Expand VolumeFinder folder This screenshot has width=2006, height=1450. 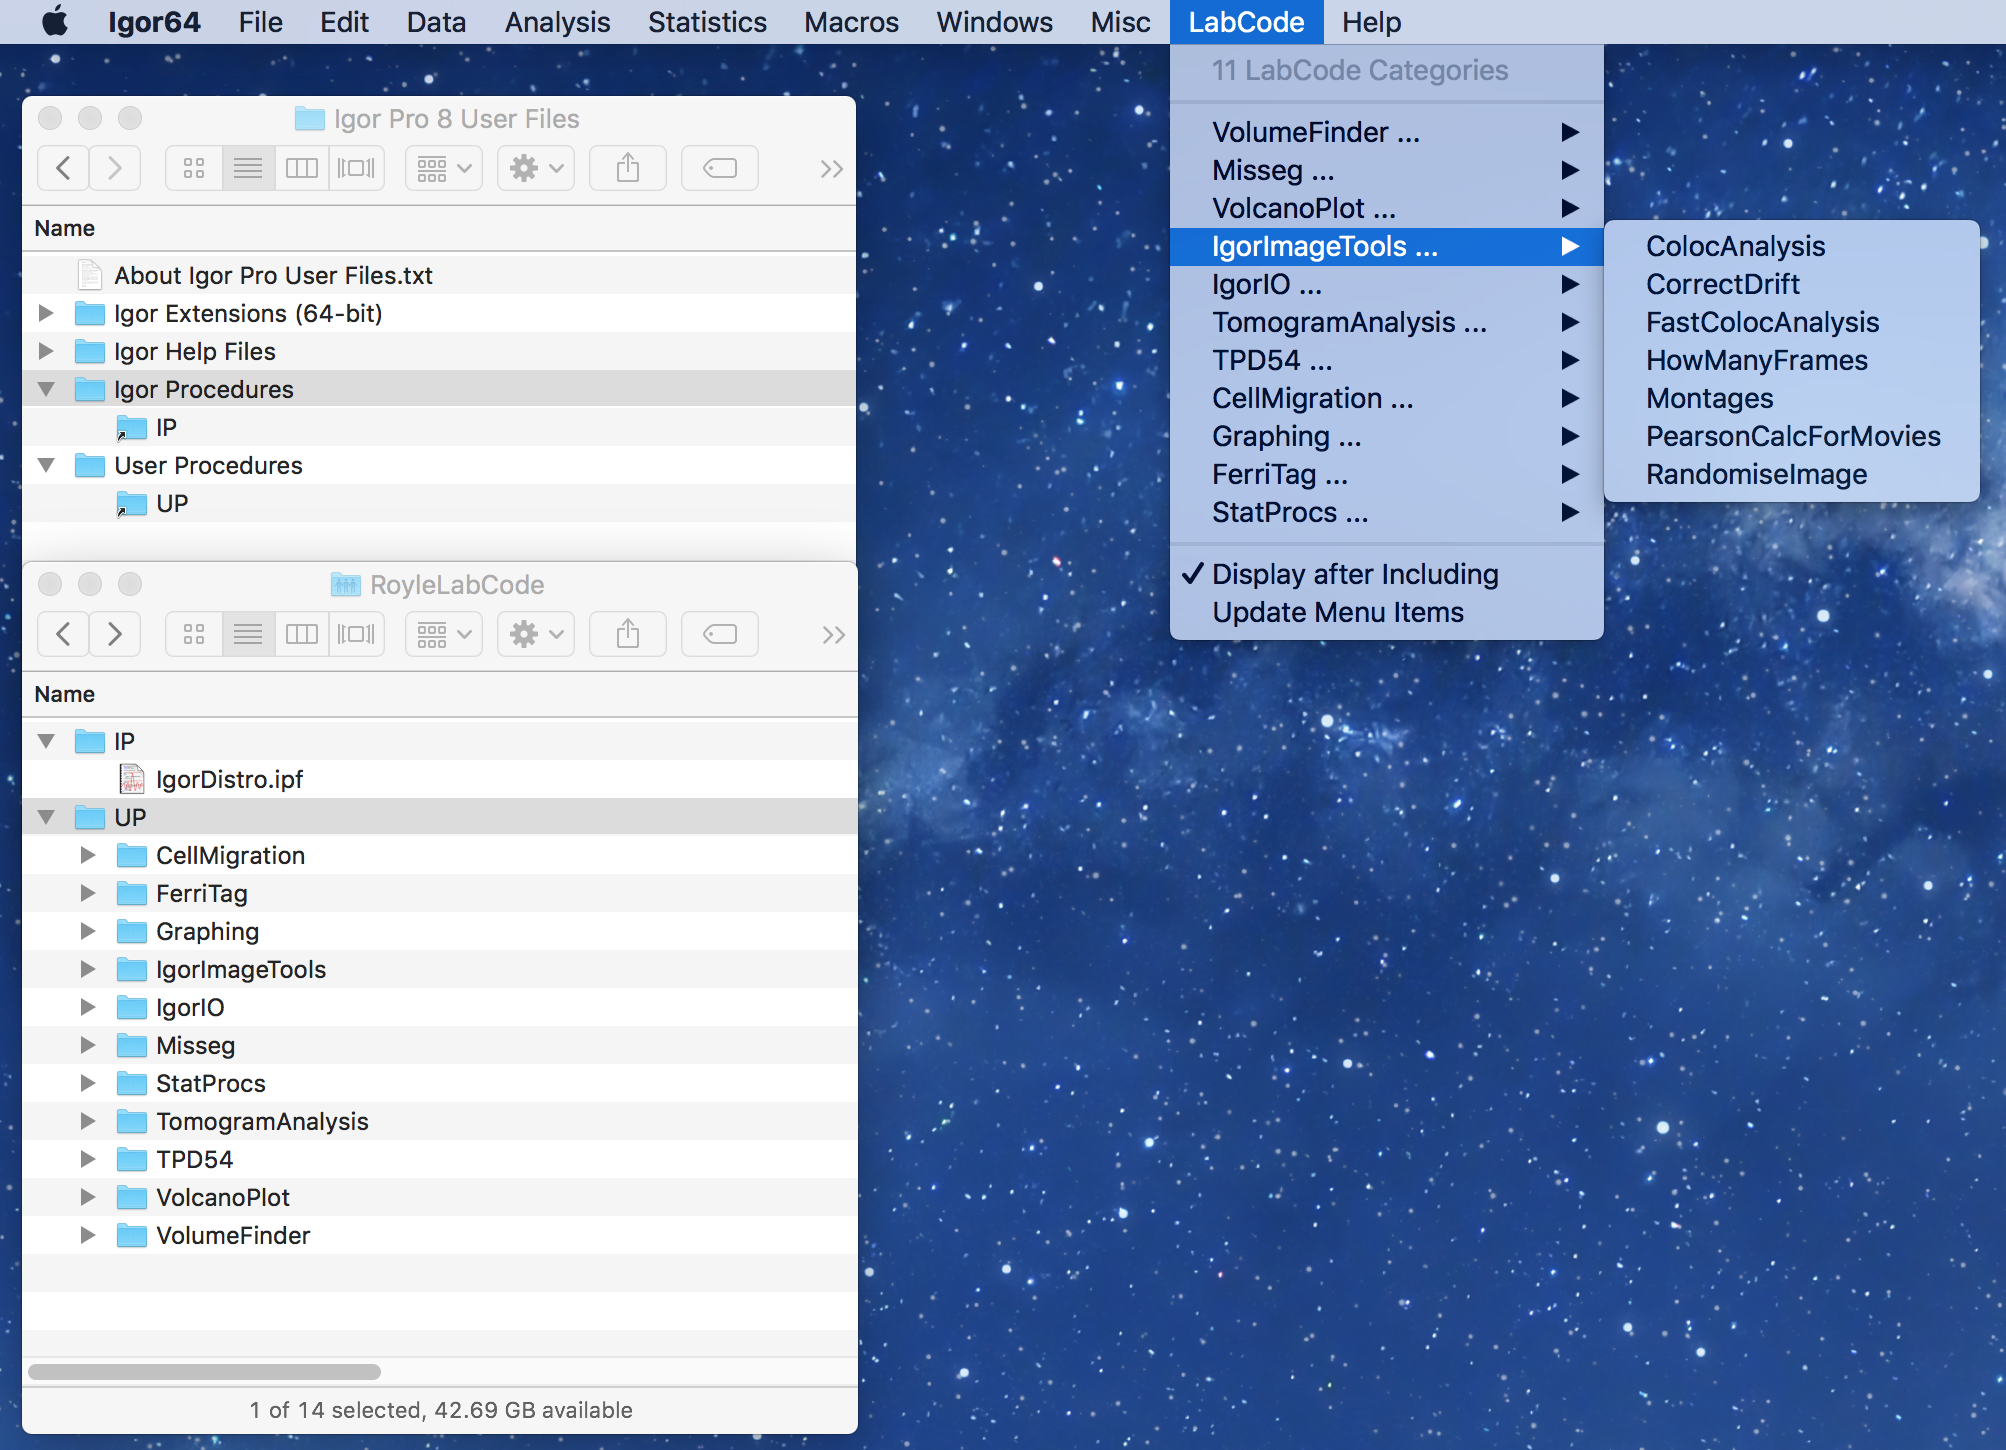coord(88,1235)
